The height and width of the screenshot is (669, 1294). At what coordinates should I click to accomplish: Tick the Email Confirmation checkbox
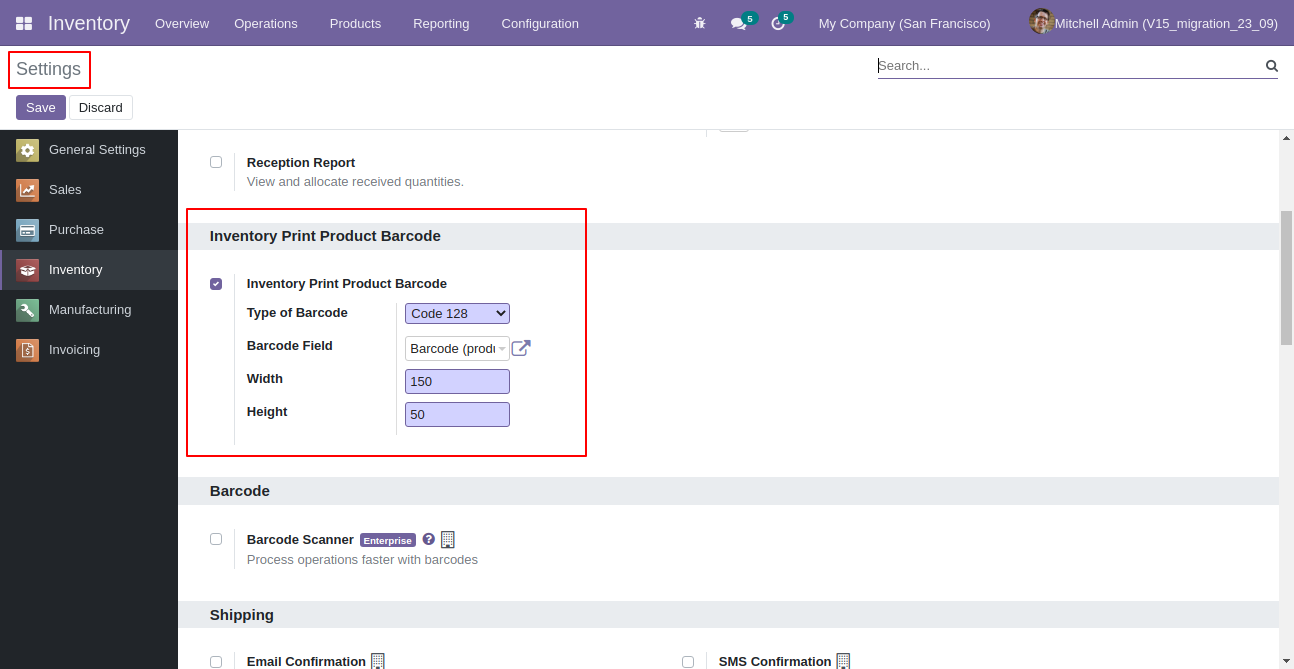pos(216,662)
